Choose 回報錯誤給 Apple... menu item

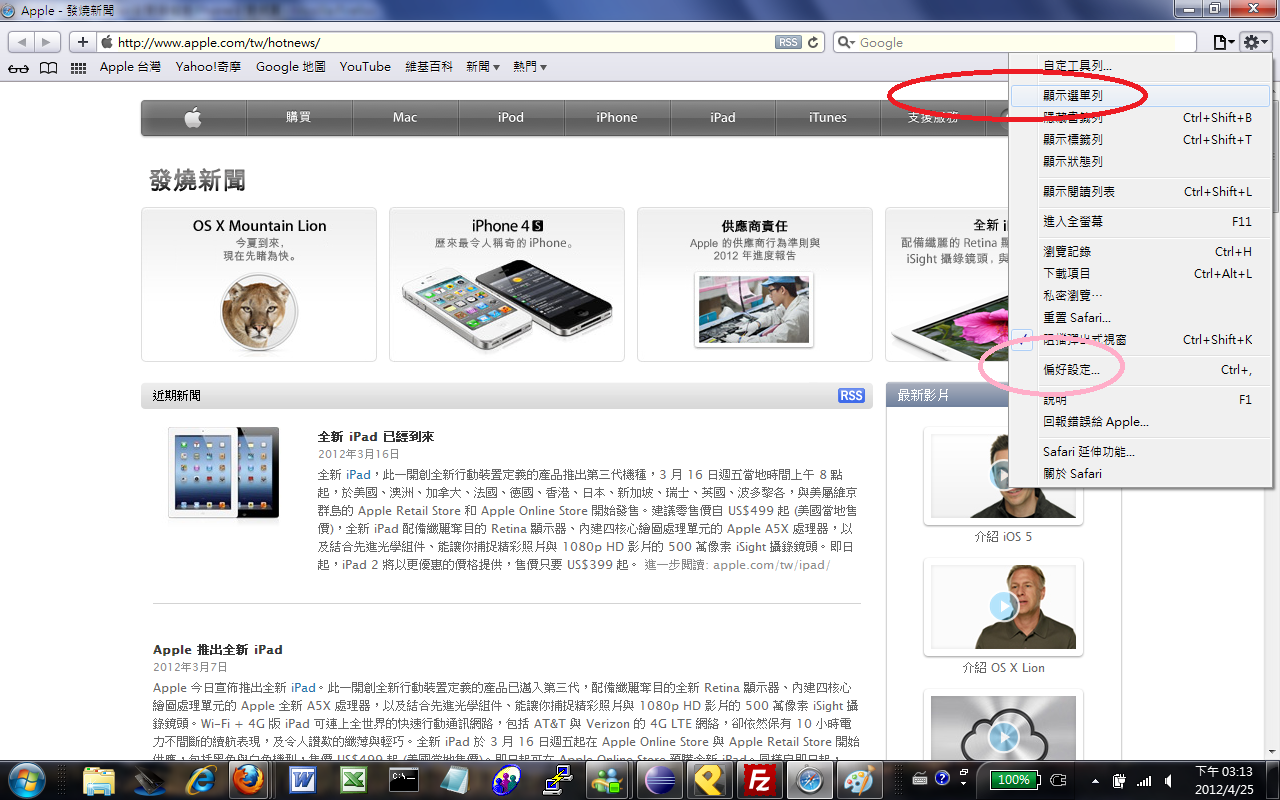pos(1140,422)
